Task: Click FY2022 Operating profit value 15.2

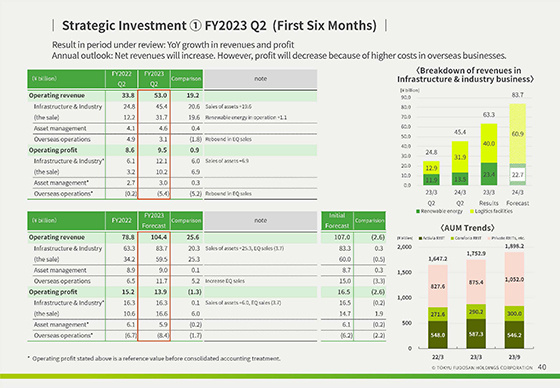Action: tap(128, 292)
